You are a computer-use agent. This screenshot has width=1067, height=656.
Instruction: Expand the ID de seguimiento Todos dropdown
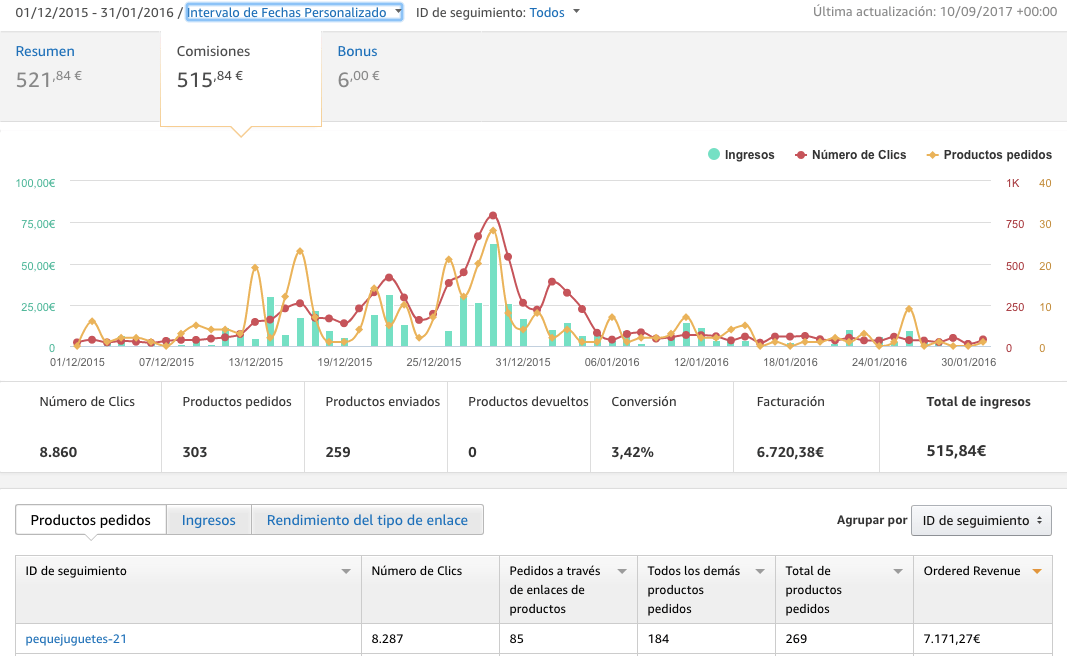click(555, 12)
